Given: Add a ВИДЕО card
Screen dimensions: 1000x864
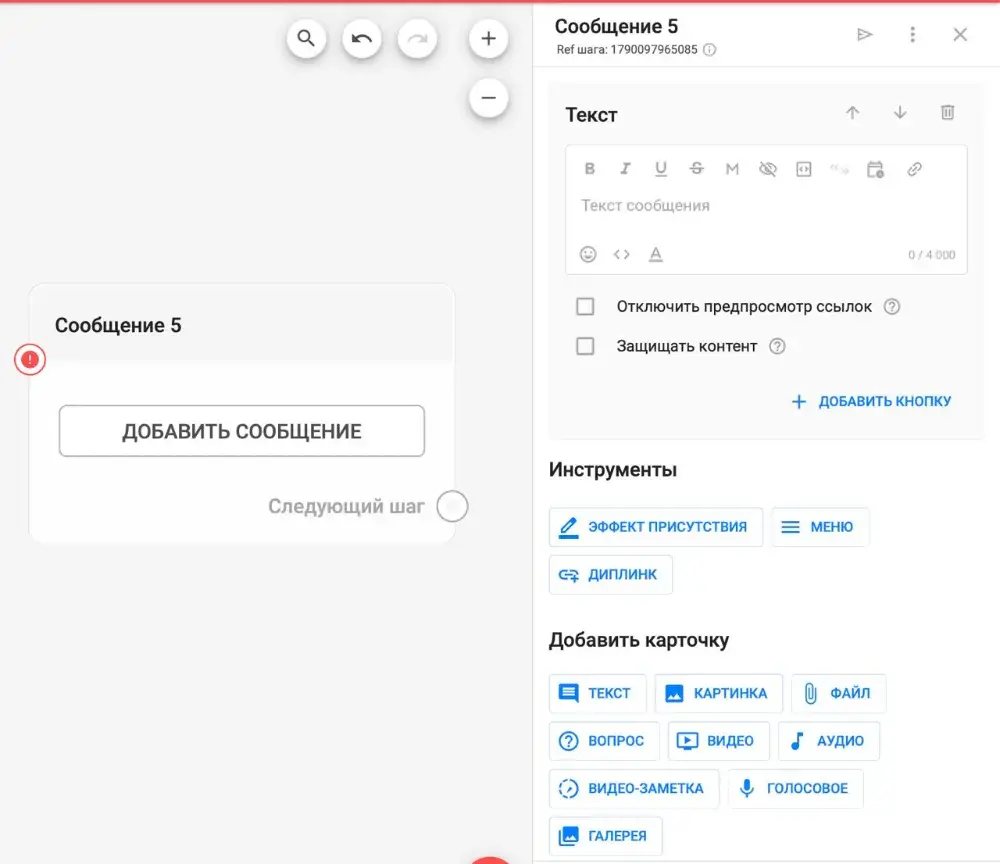Looking at the screenshot, I should 719,741.
